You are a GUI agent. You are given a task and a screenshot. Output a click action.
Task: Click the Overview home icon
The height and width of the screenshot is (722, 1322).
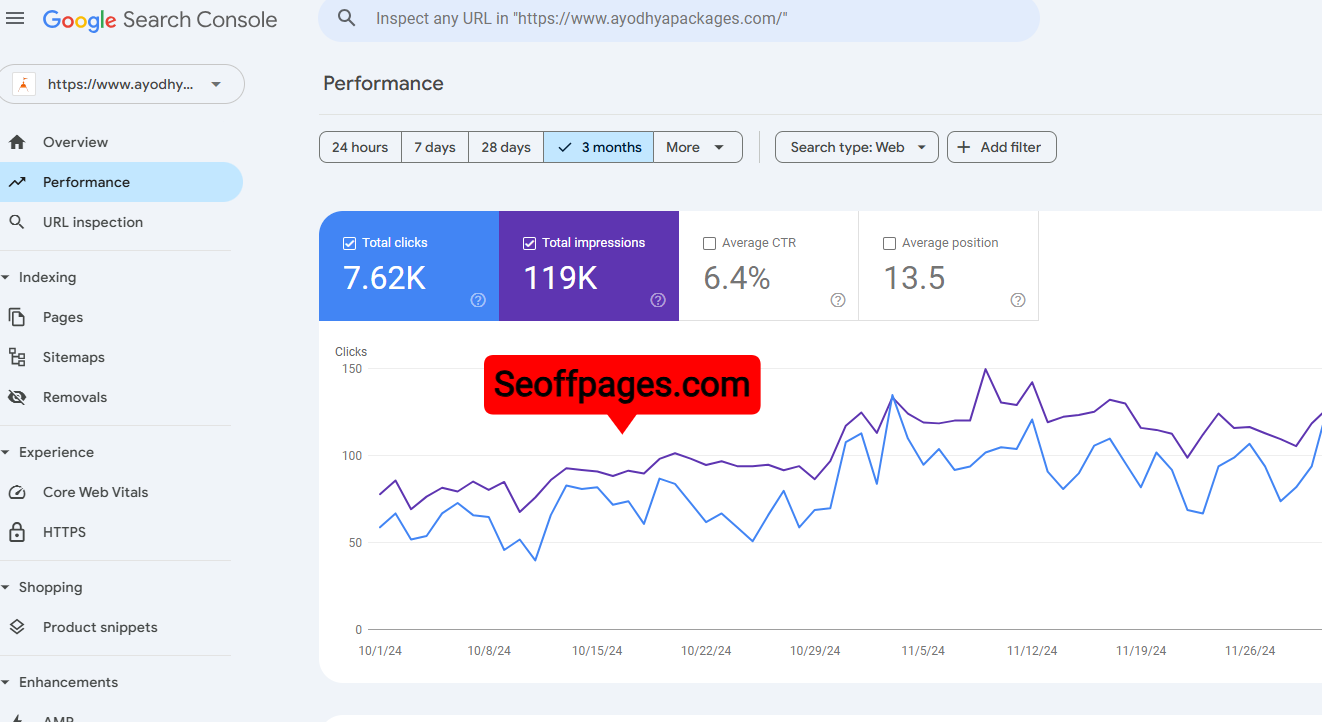(x=17, y=143)
